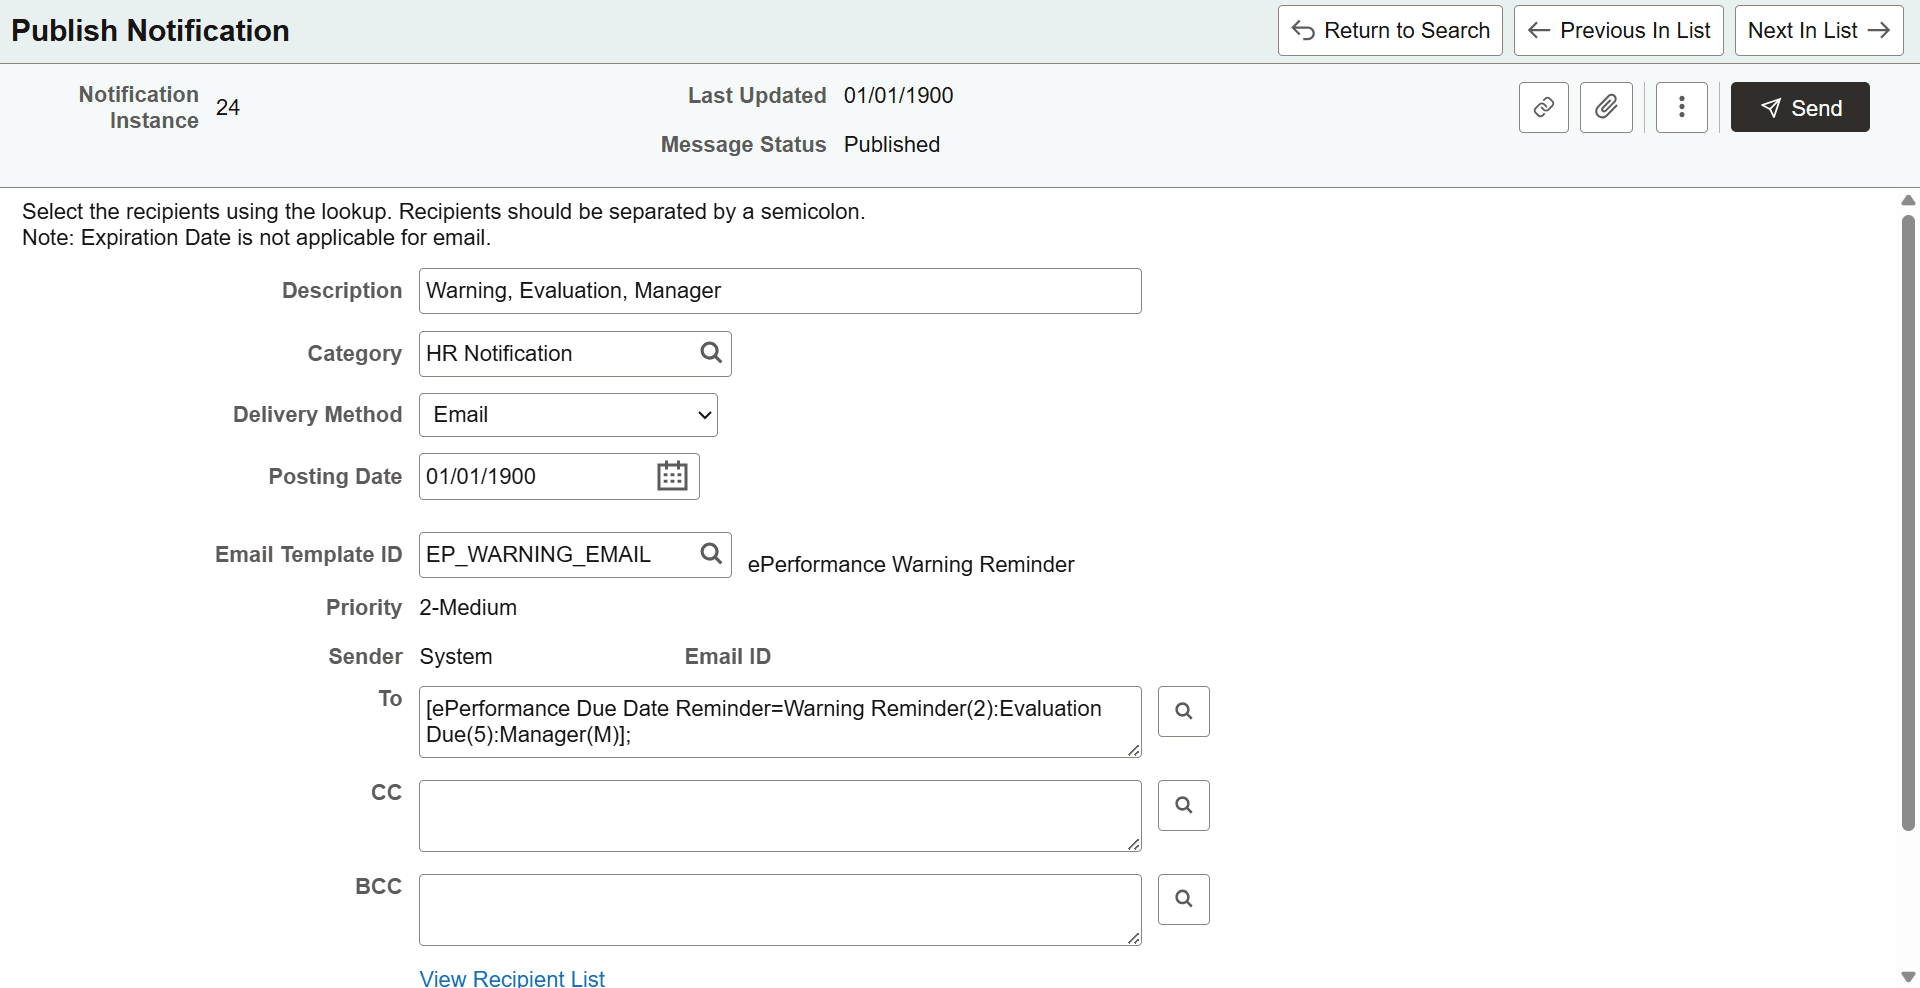Image resolution: width=1920 pixels, height=988 pixels.
Task: Select the Description text field
Action: pos(779,290)
